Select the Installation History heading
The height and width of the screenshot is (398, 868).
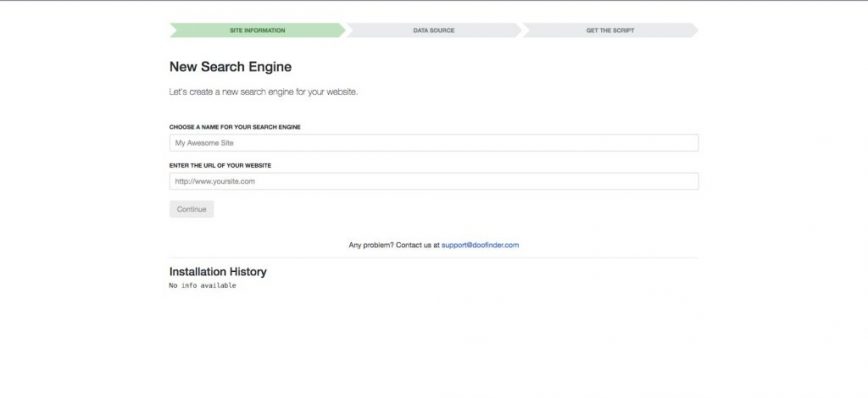pos(218,272)
